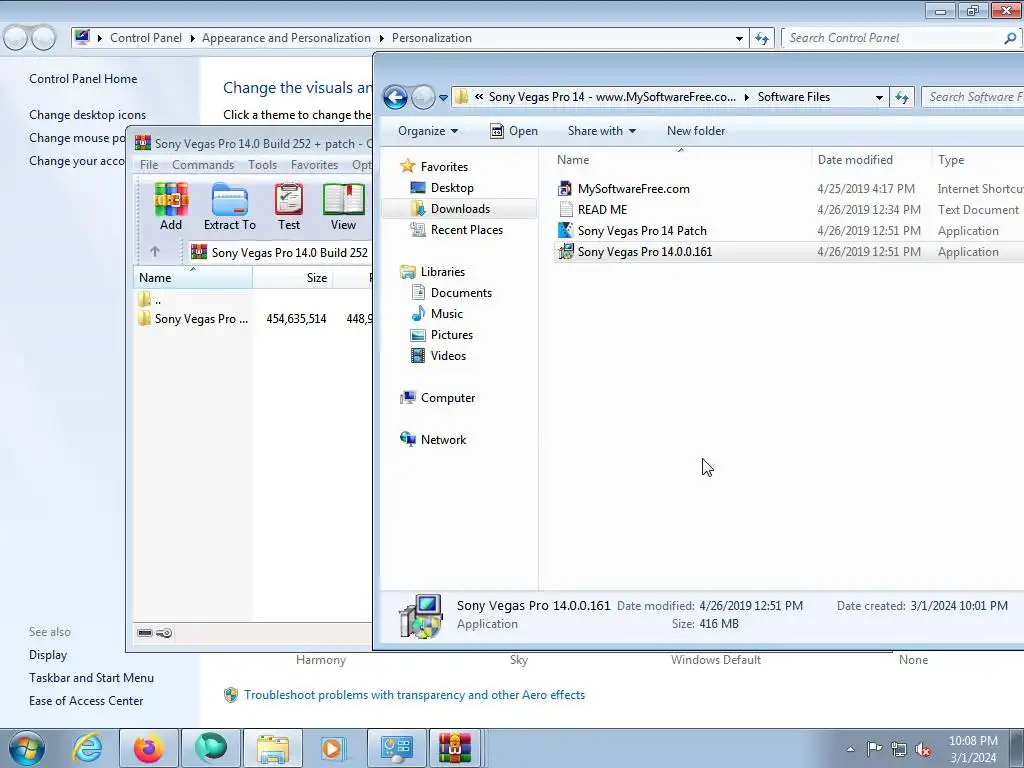Screen dimensions: 1024x768
Task: Click the muted volume tray icon
Action: (x=923, y=750)
